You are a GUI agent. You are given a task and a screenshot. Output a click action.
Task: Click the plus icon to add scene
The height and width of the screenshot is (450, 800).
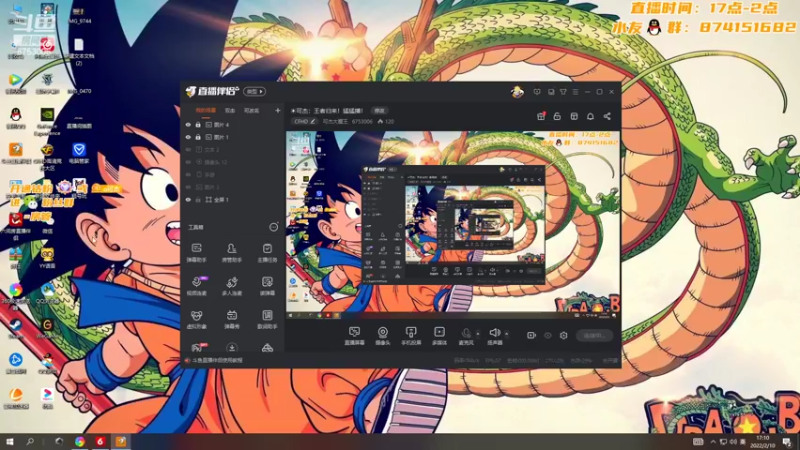(278, 110)
